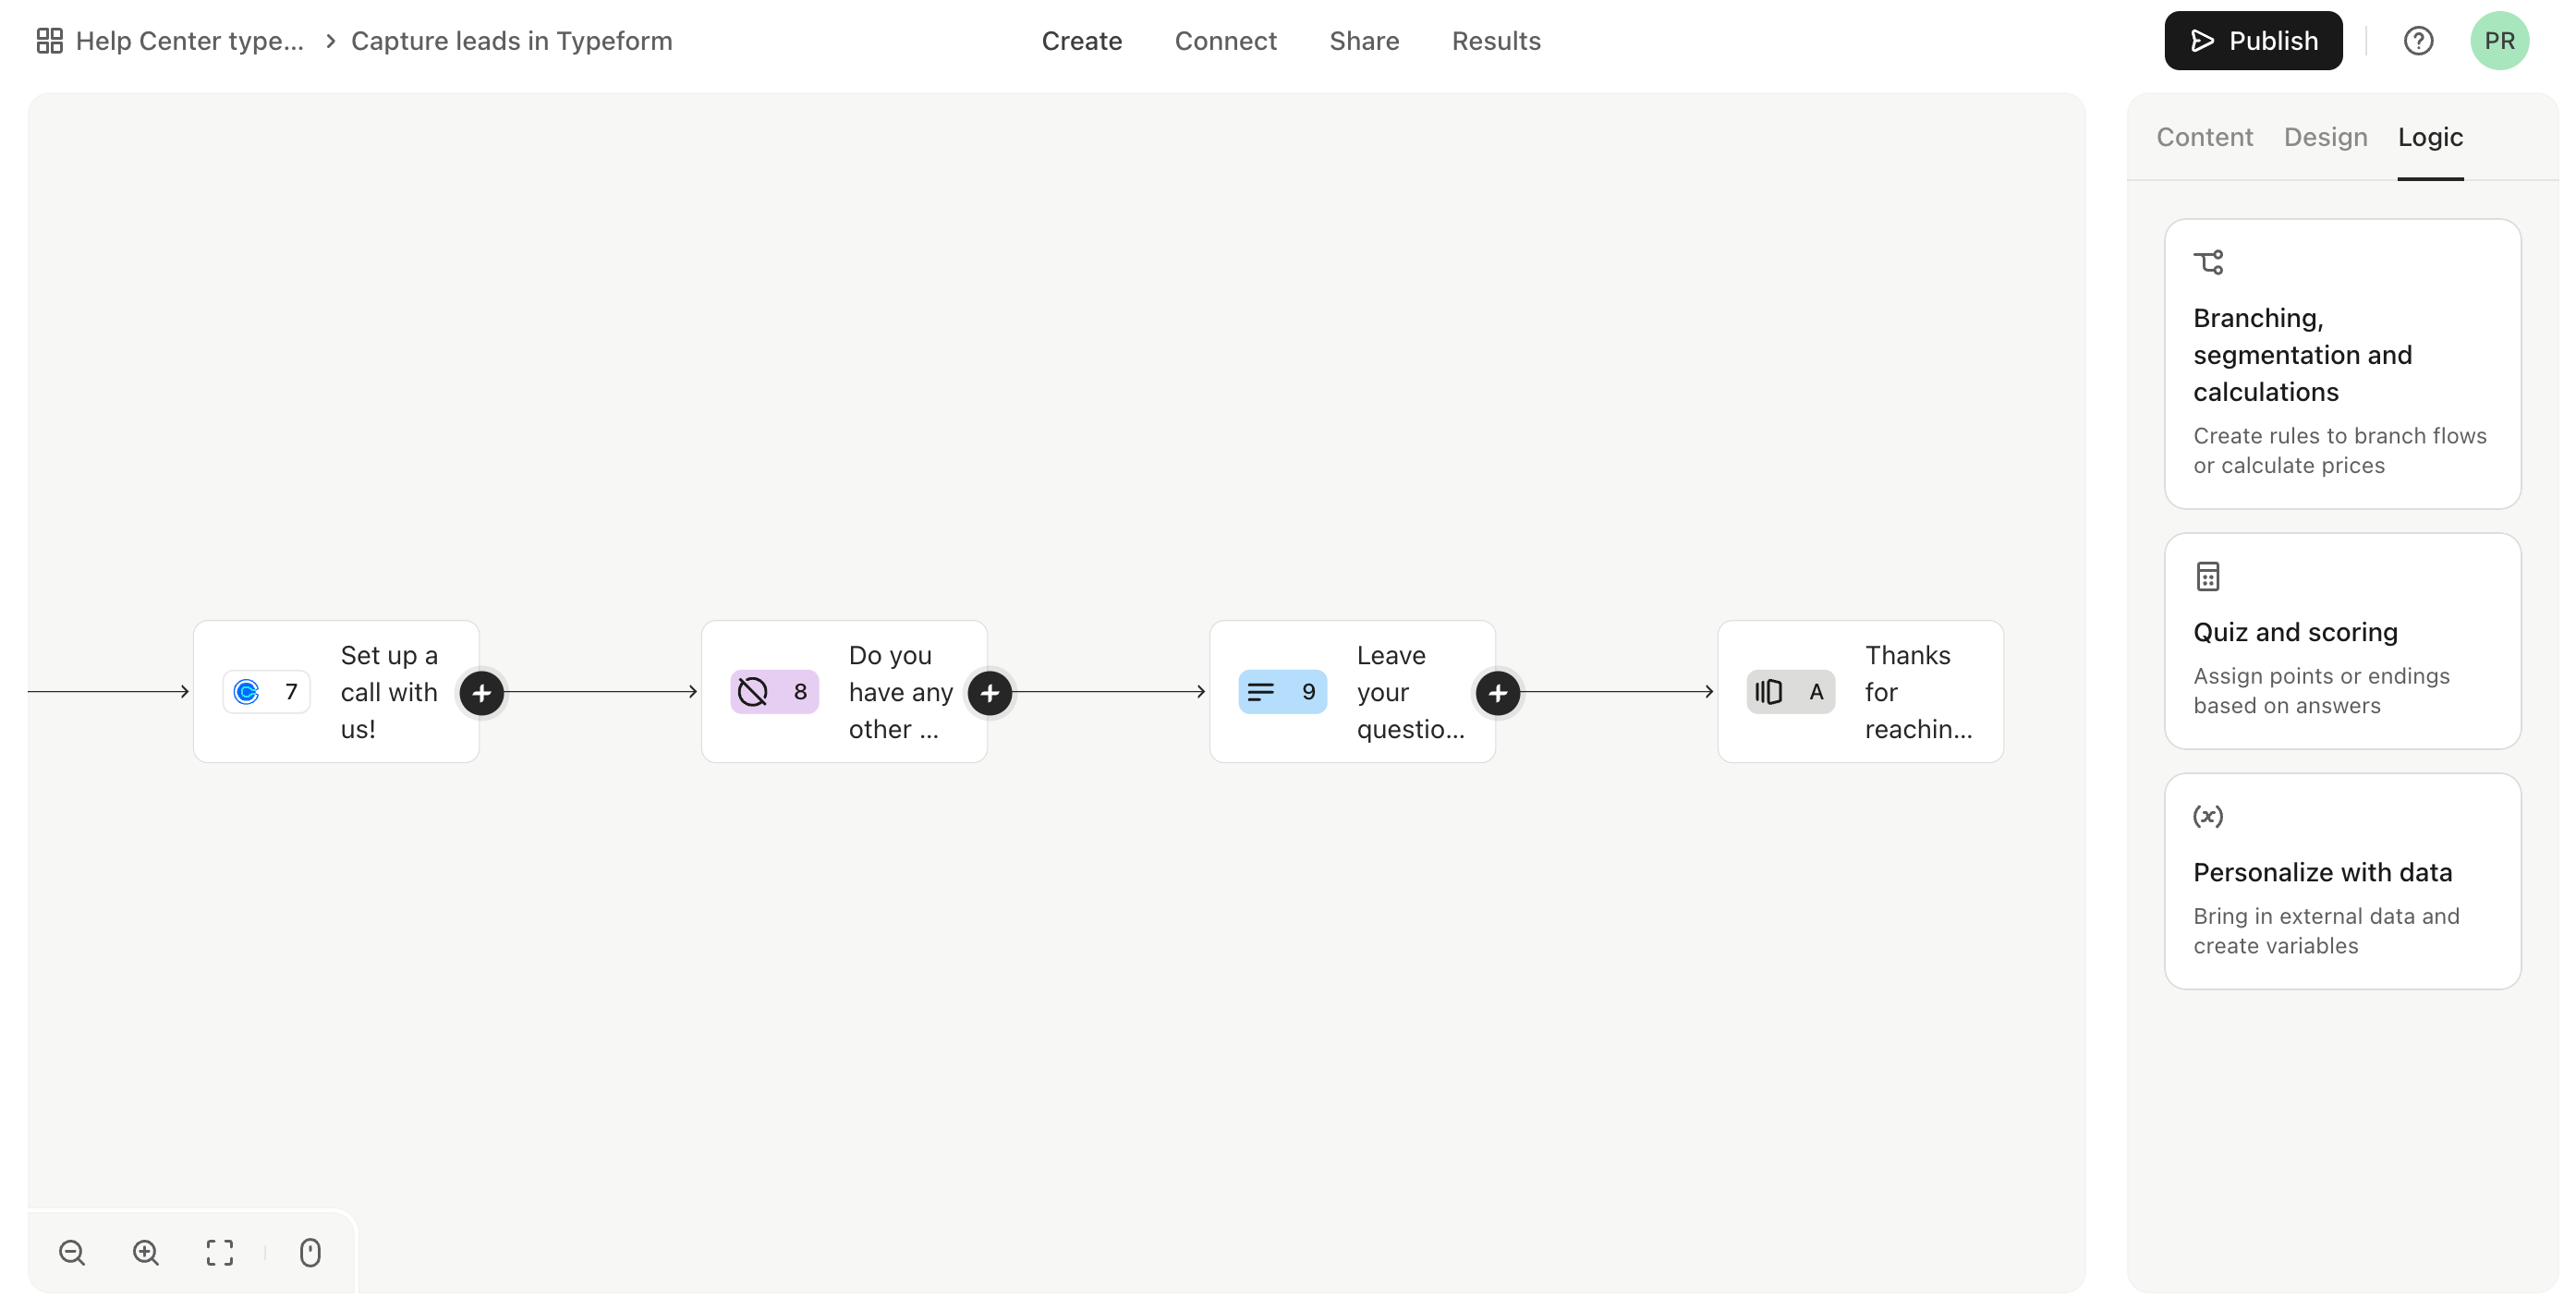Go to Help Center typeforms workspace breadcrumb
The image size is (2576, 1310).
(x=189, y=41)
